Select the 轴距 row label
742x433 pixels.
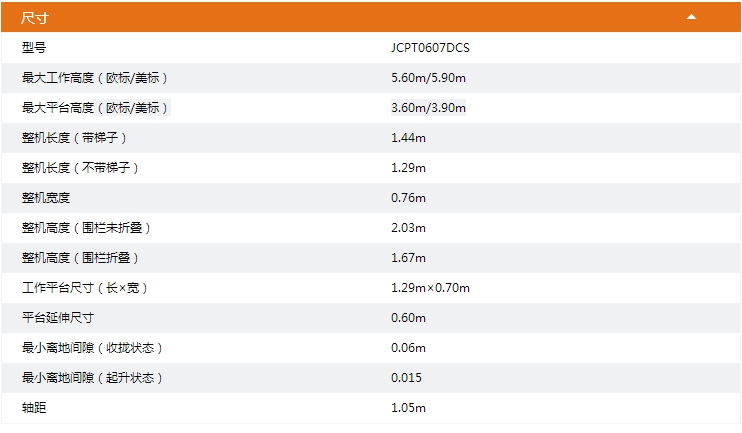(34, 407)
